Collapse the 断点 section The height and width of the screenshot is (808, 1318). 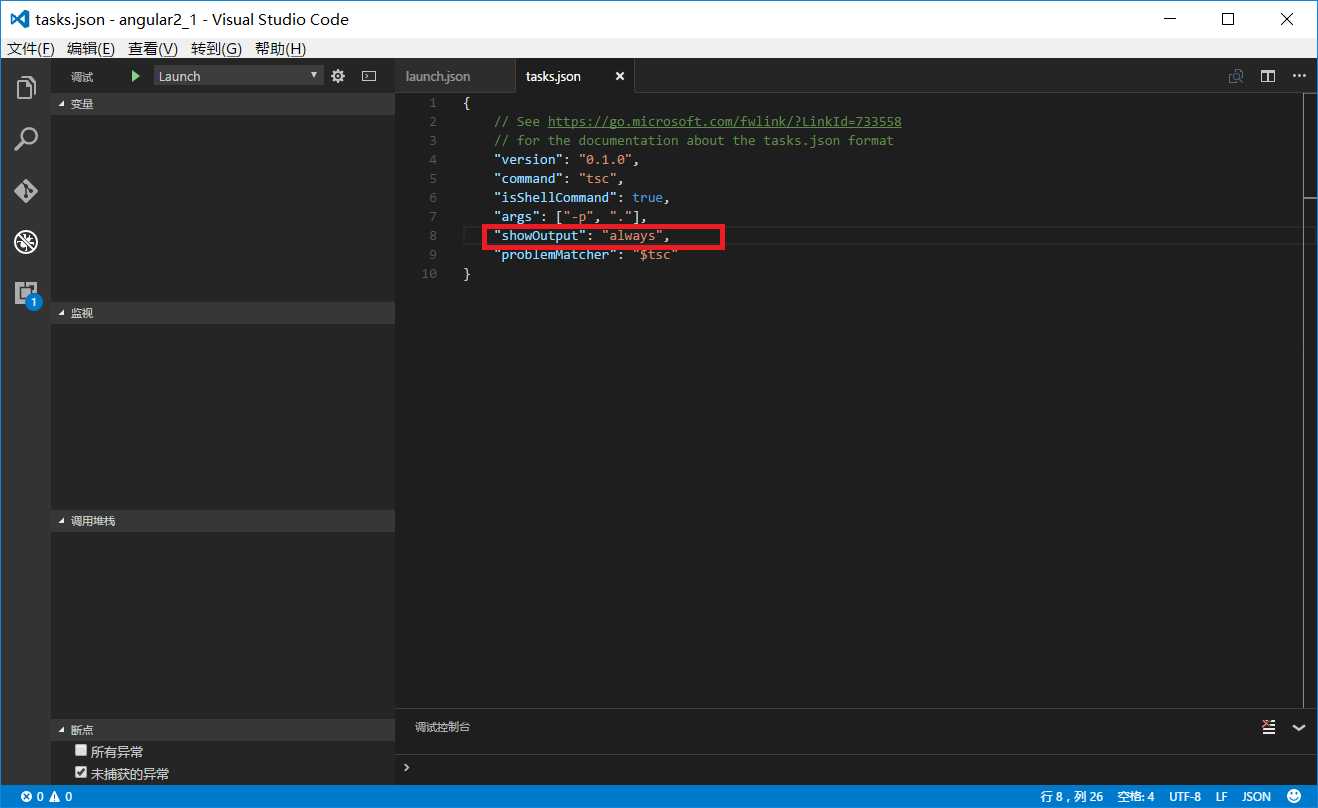(x=222, y=730)
